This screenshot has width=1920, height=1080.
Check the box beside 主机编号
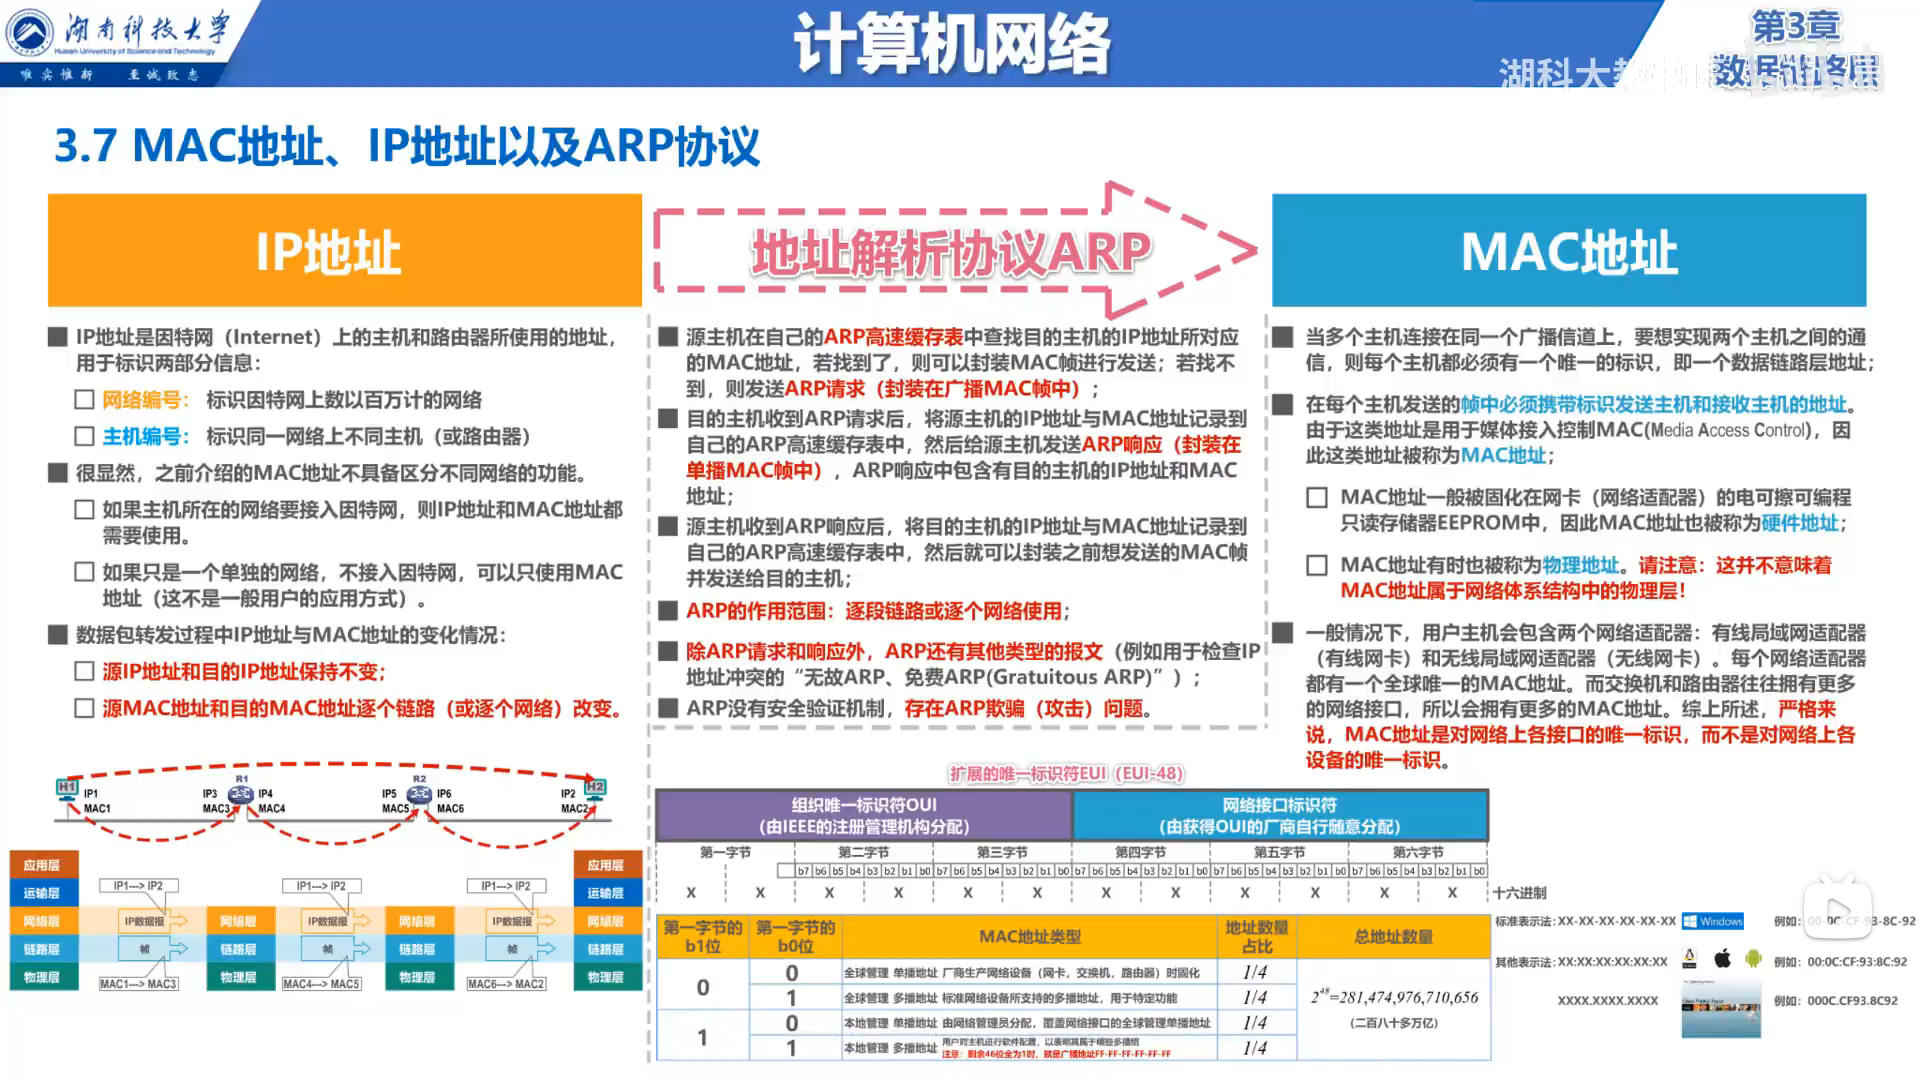(x=85, y=437)
